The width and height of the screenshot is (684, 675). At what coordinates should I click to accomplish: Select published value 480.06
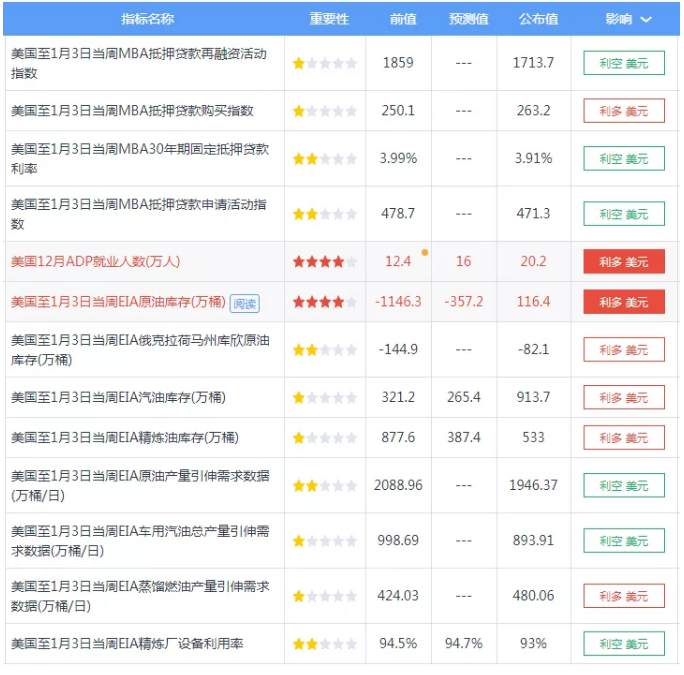(x=533, y=595)
